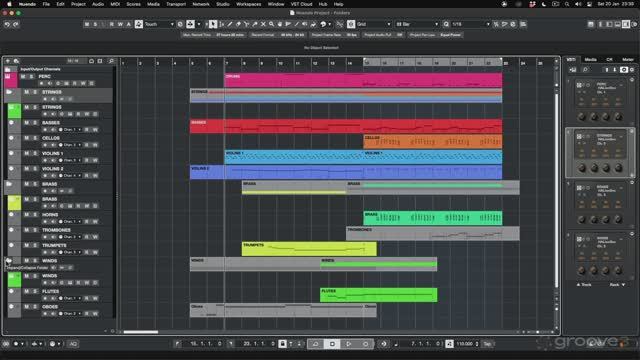
Task: Mute the PERC track
Action: point(23,77)
